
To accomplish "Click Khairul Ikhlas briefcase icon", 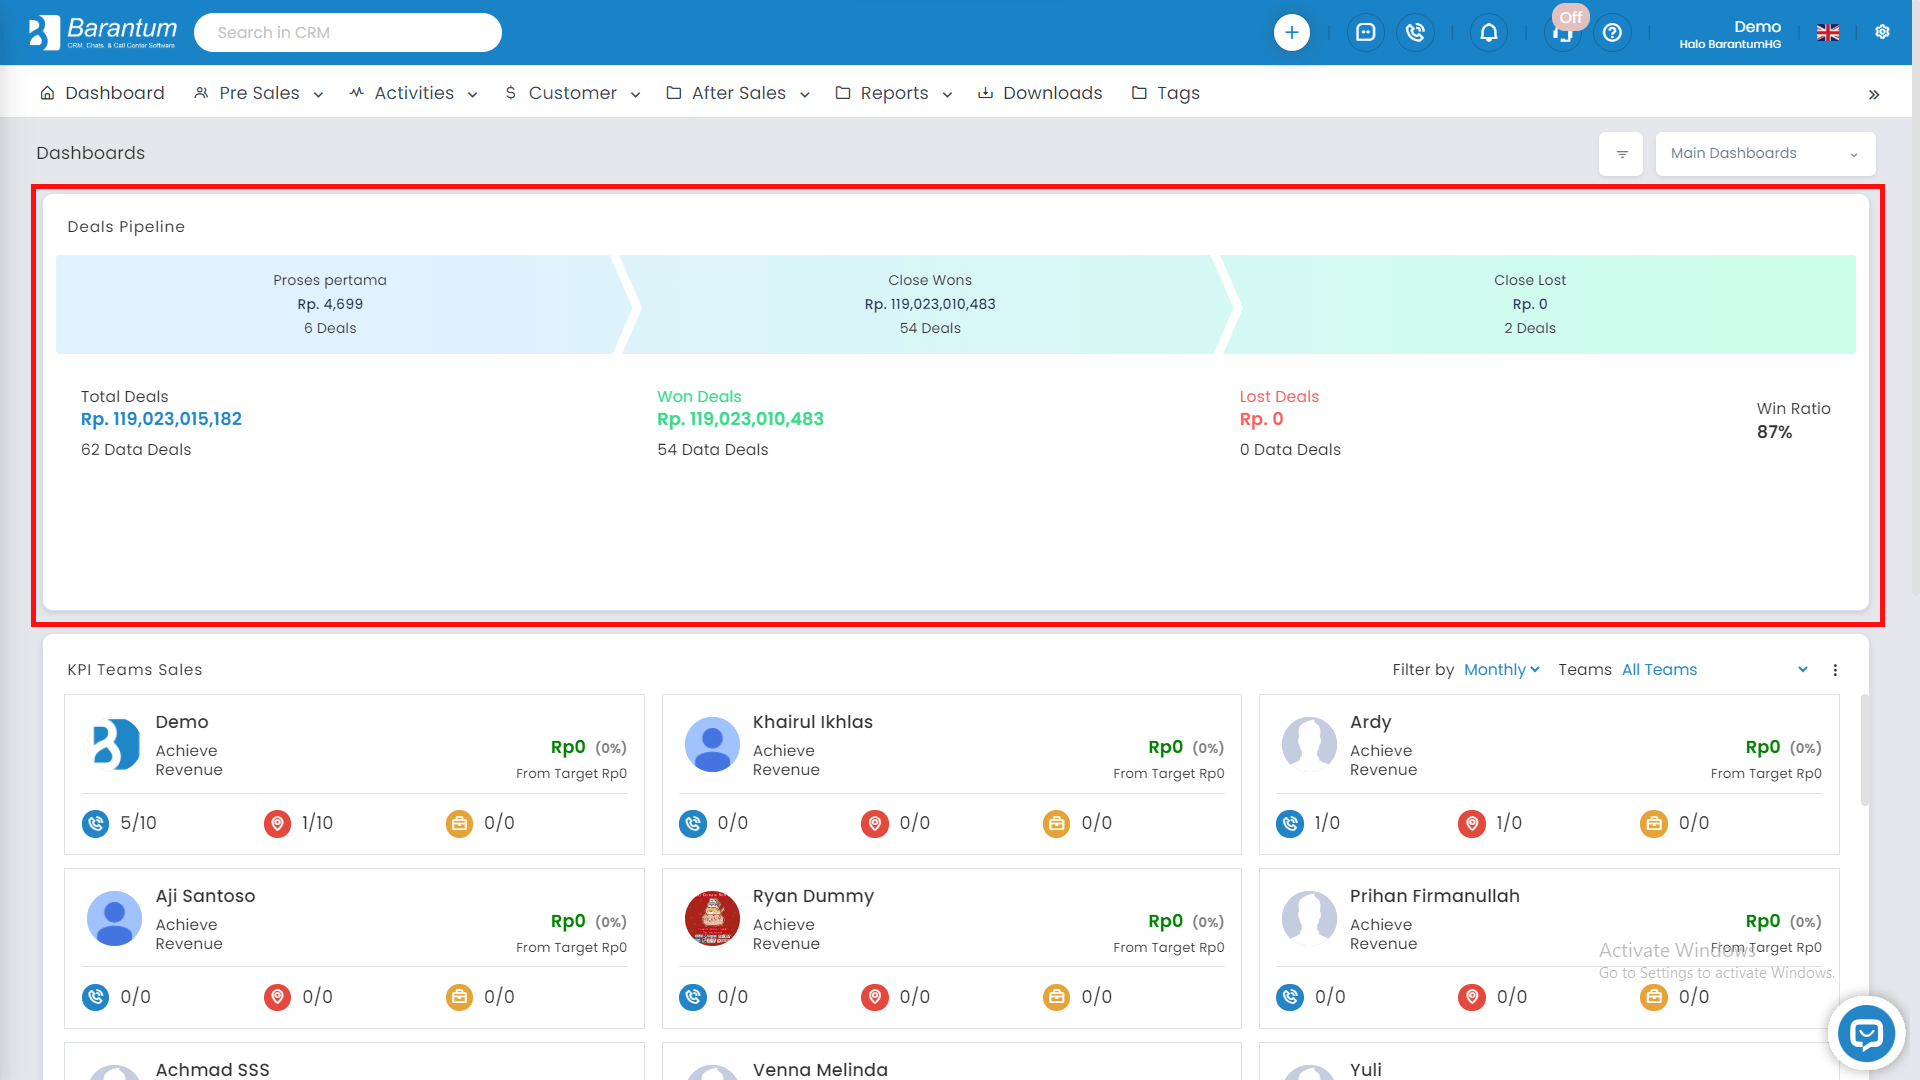I will 1056,824.
